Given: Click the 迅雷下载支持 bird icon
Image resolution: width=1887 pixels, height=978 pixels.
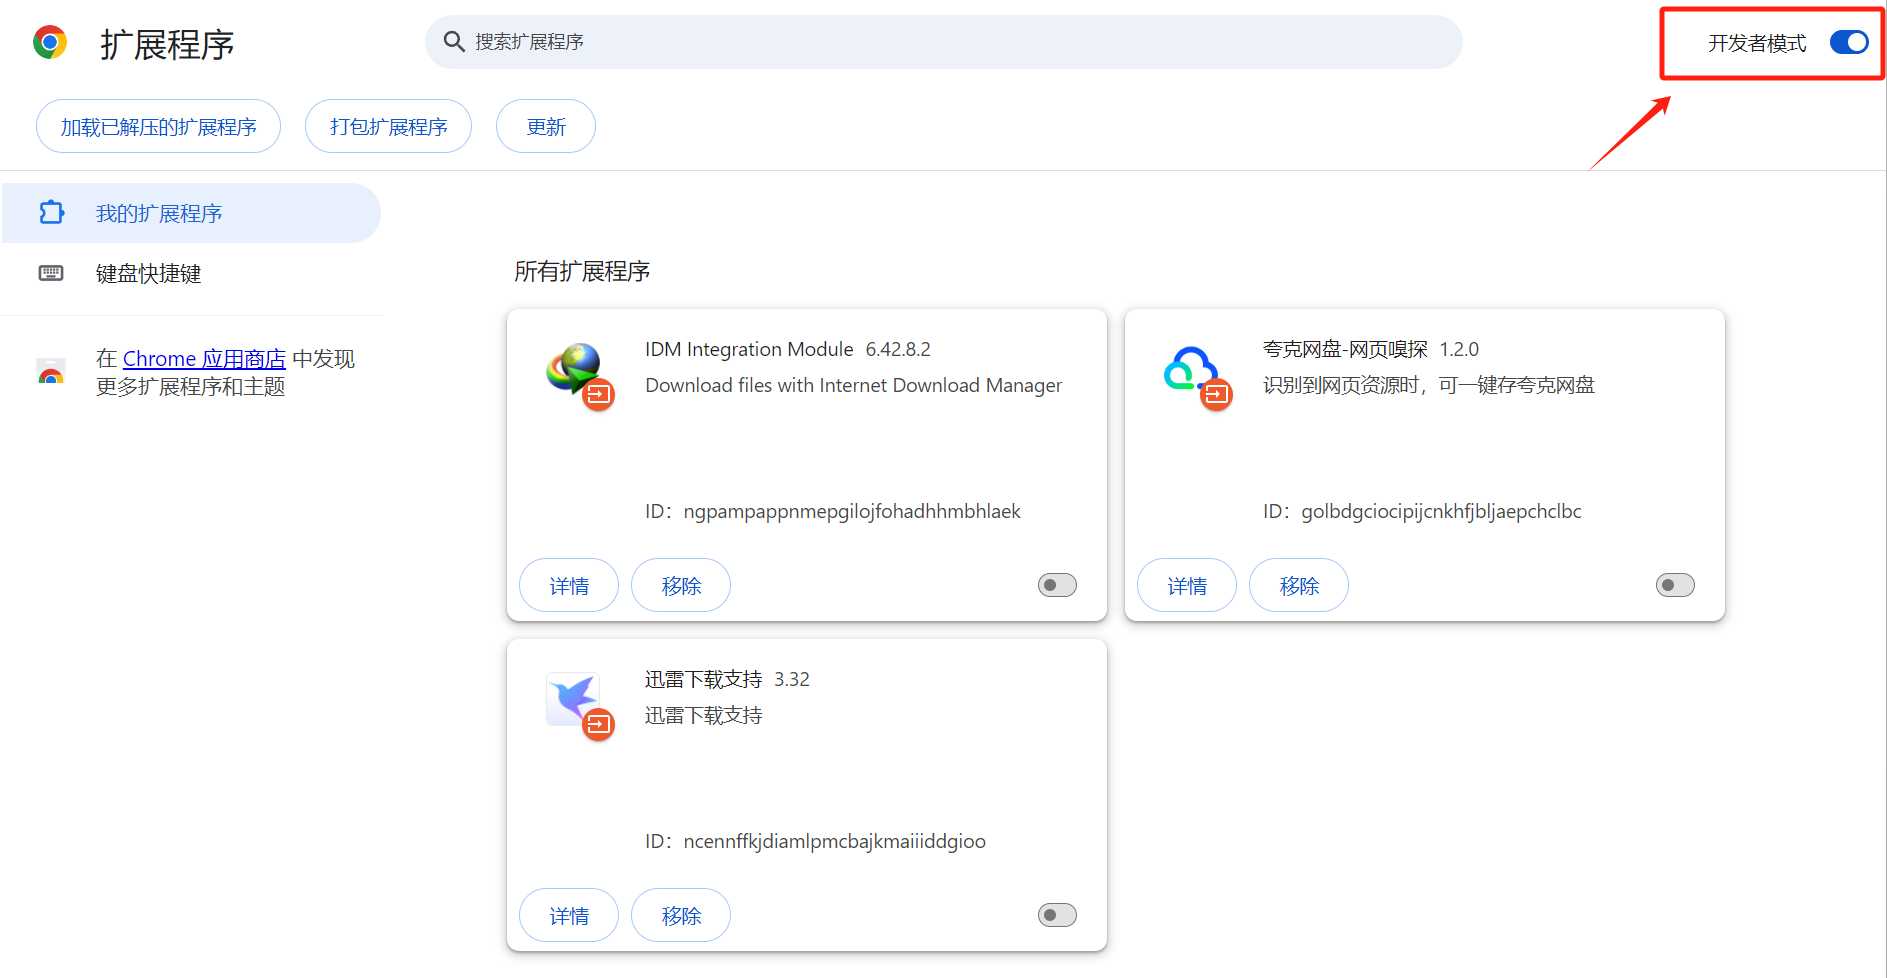Looking at the screenshot, I should click(x=574, y=700).
